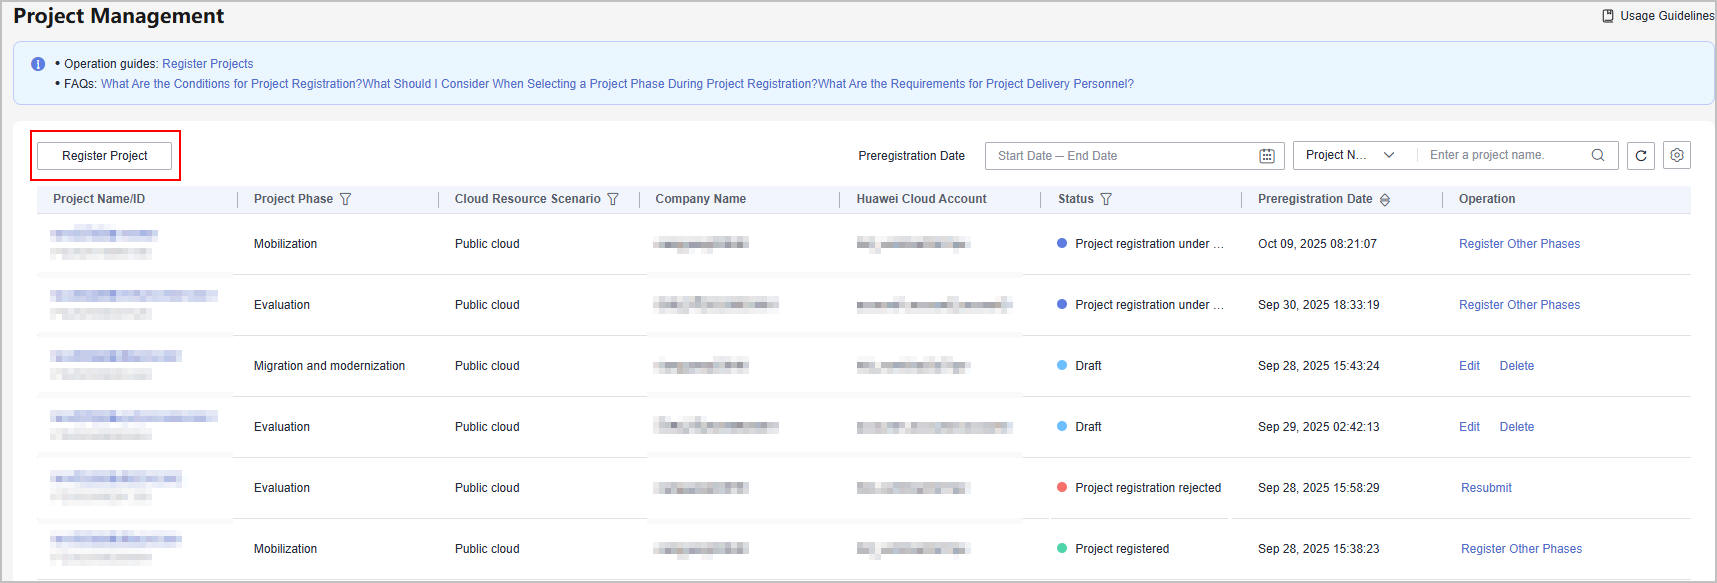Sort by Preregistration Date icon
Image resolution: width=1717 pixels, height=583 pixels.
[1385, 200]
